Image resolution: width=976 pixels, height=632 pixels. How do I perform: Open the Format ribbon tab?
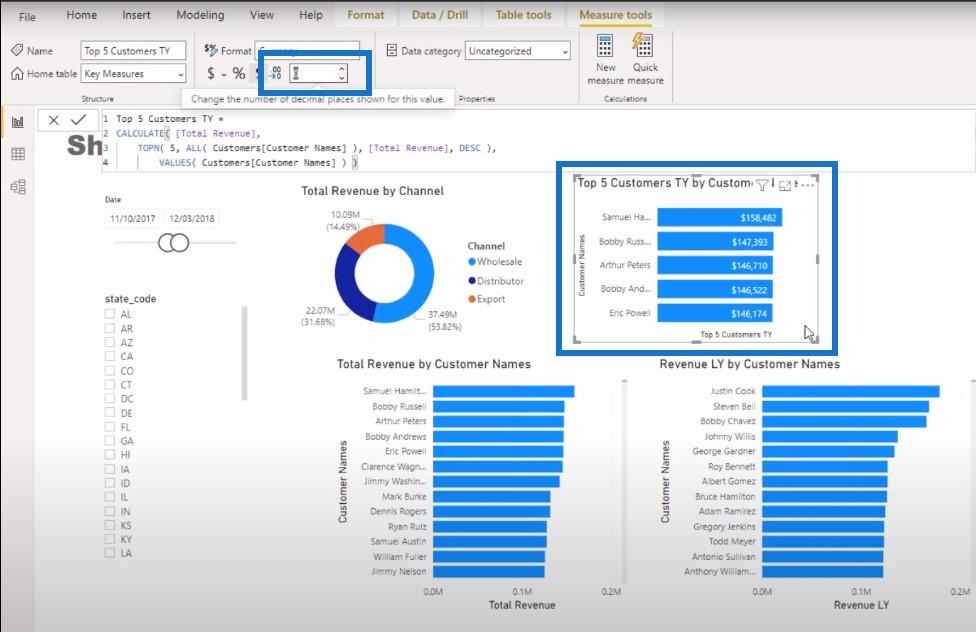tap(365, 15)
